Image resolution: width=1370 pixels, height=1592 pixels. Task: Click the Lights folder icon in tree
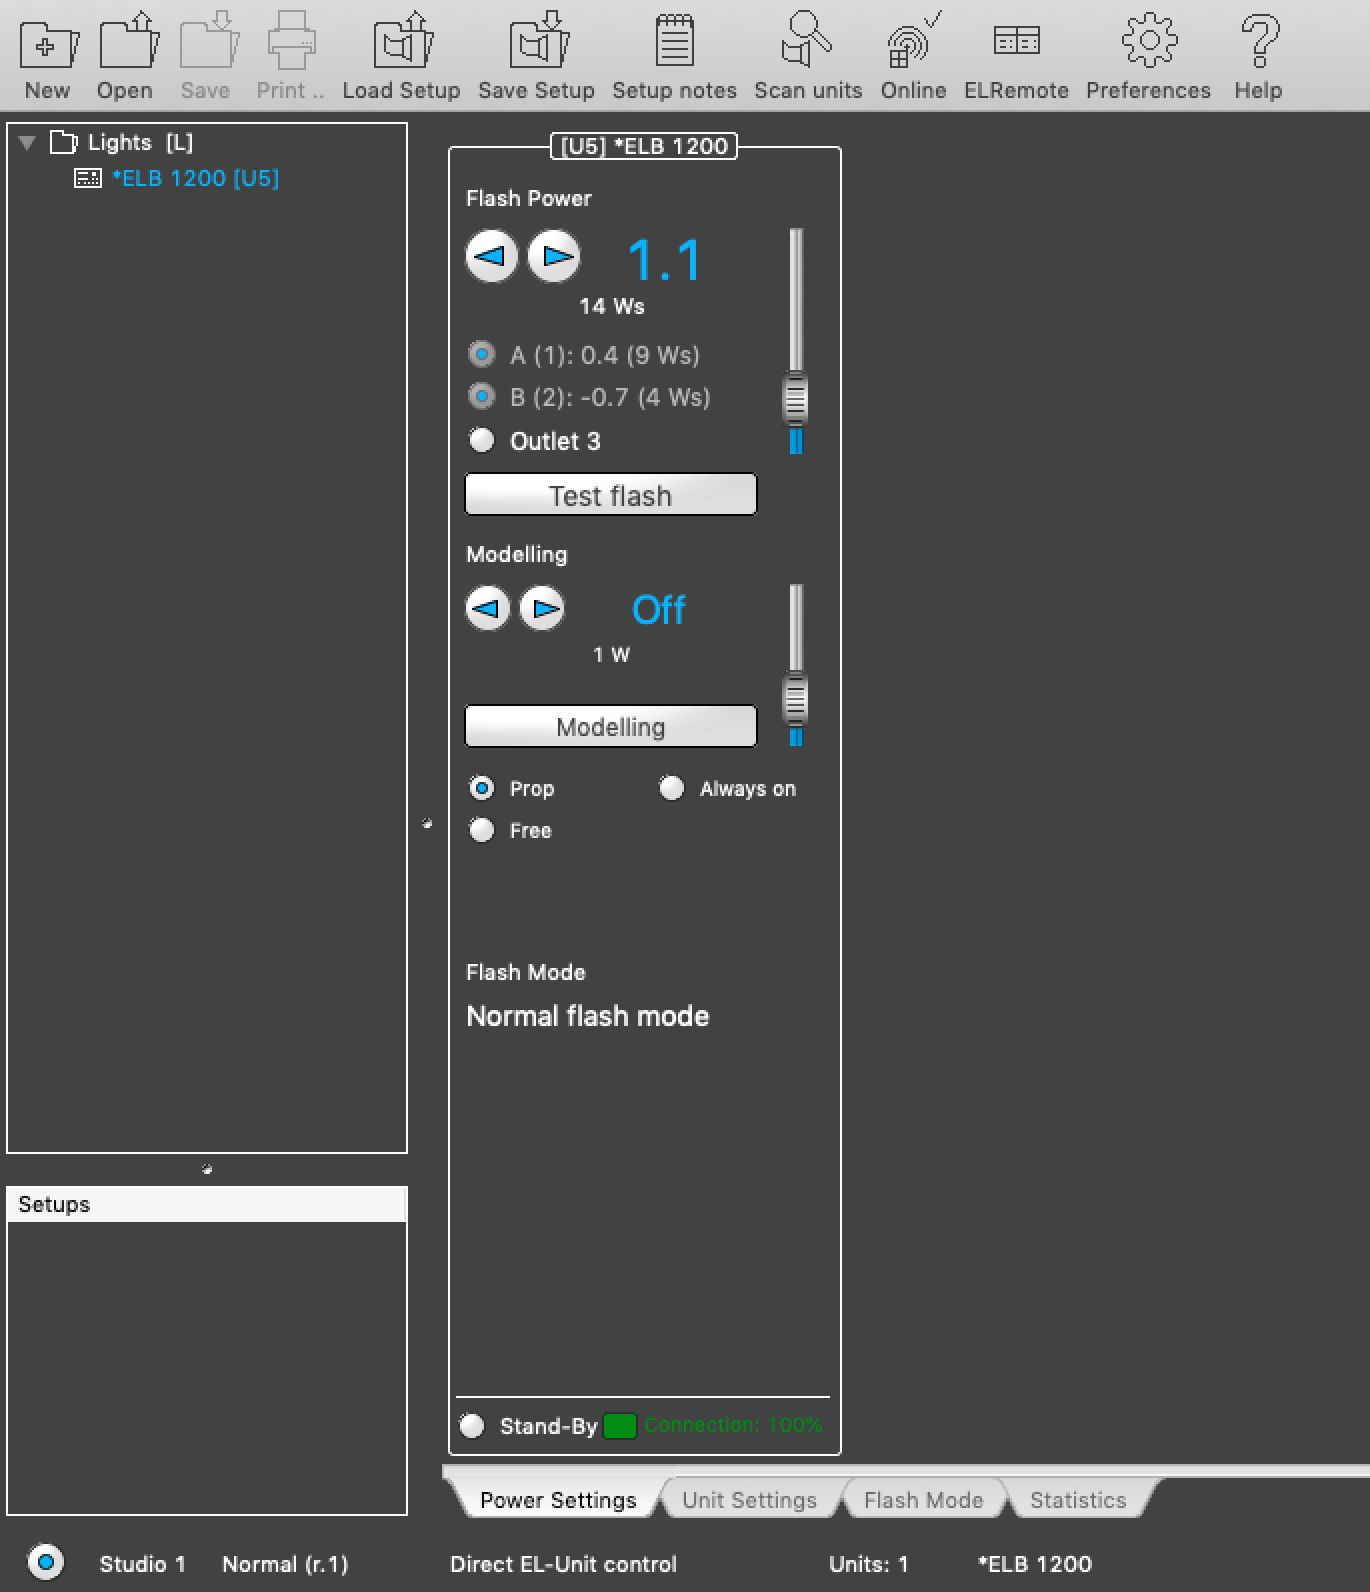64,142
